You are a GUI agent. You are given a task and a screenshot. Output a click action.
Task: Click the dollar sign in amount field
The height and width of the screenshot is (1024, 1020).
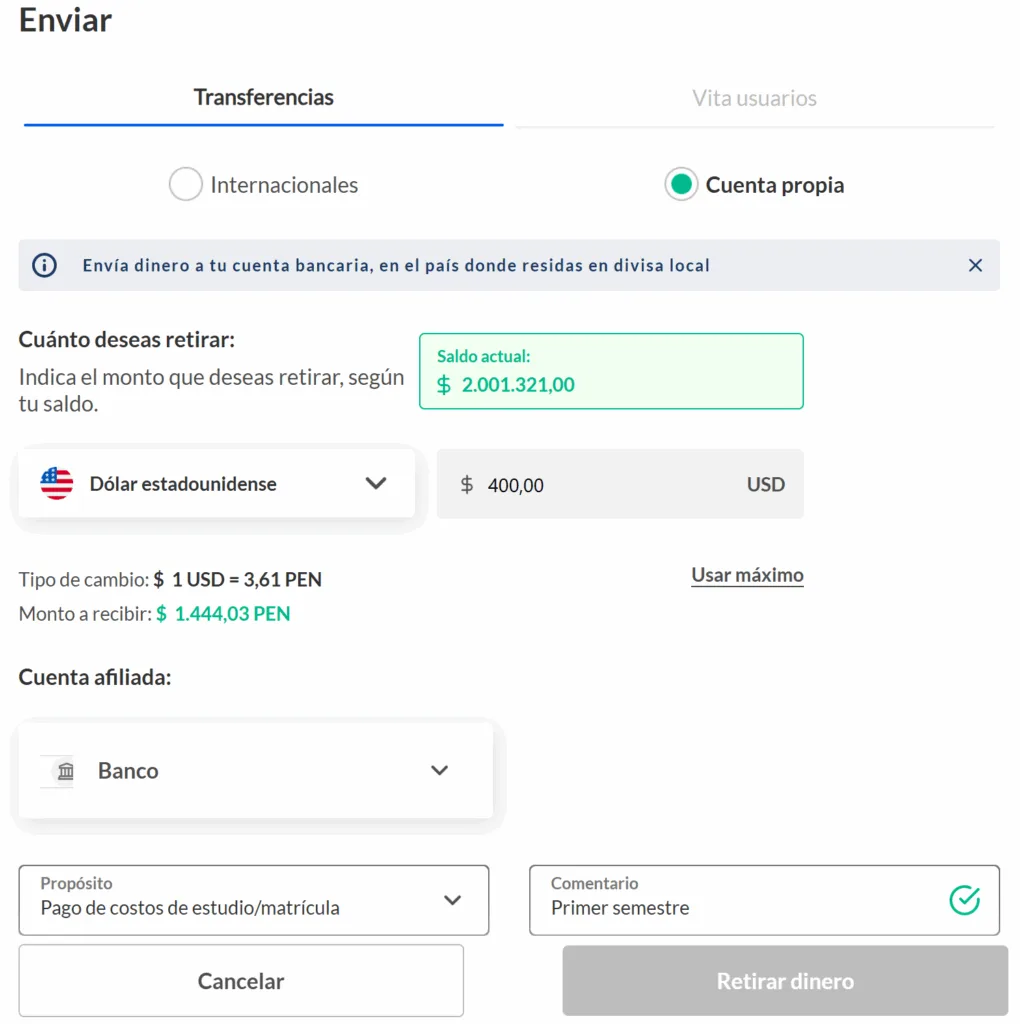coord(466,485)
